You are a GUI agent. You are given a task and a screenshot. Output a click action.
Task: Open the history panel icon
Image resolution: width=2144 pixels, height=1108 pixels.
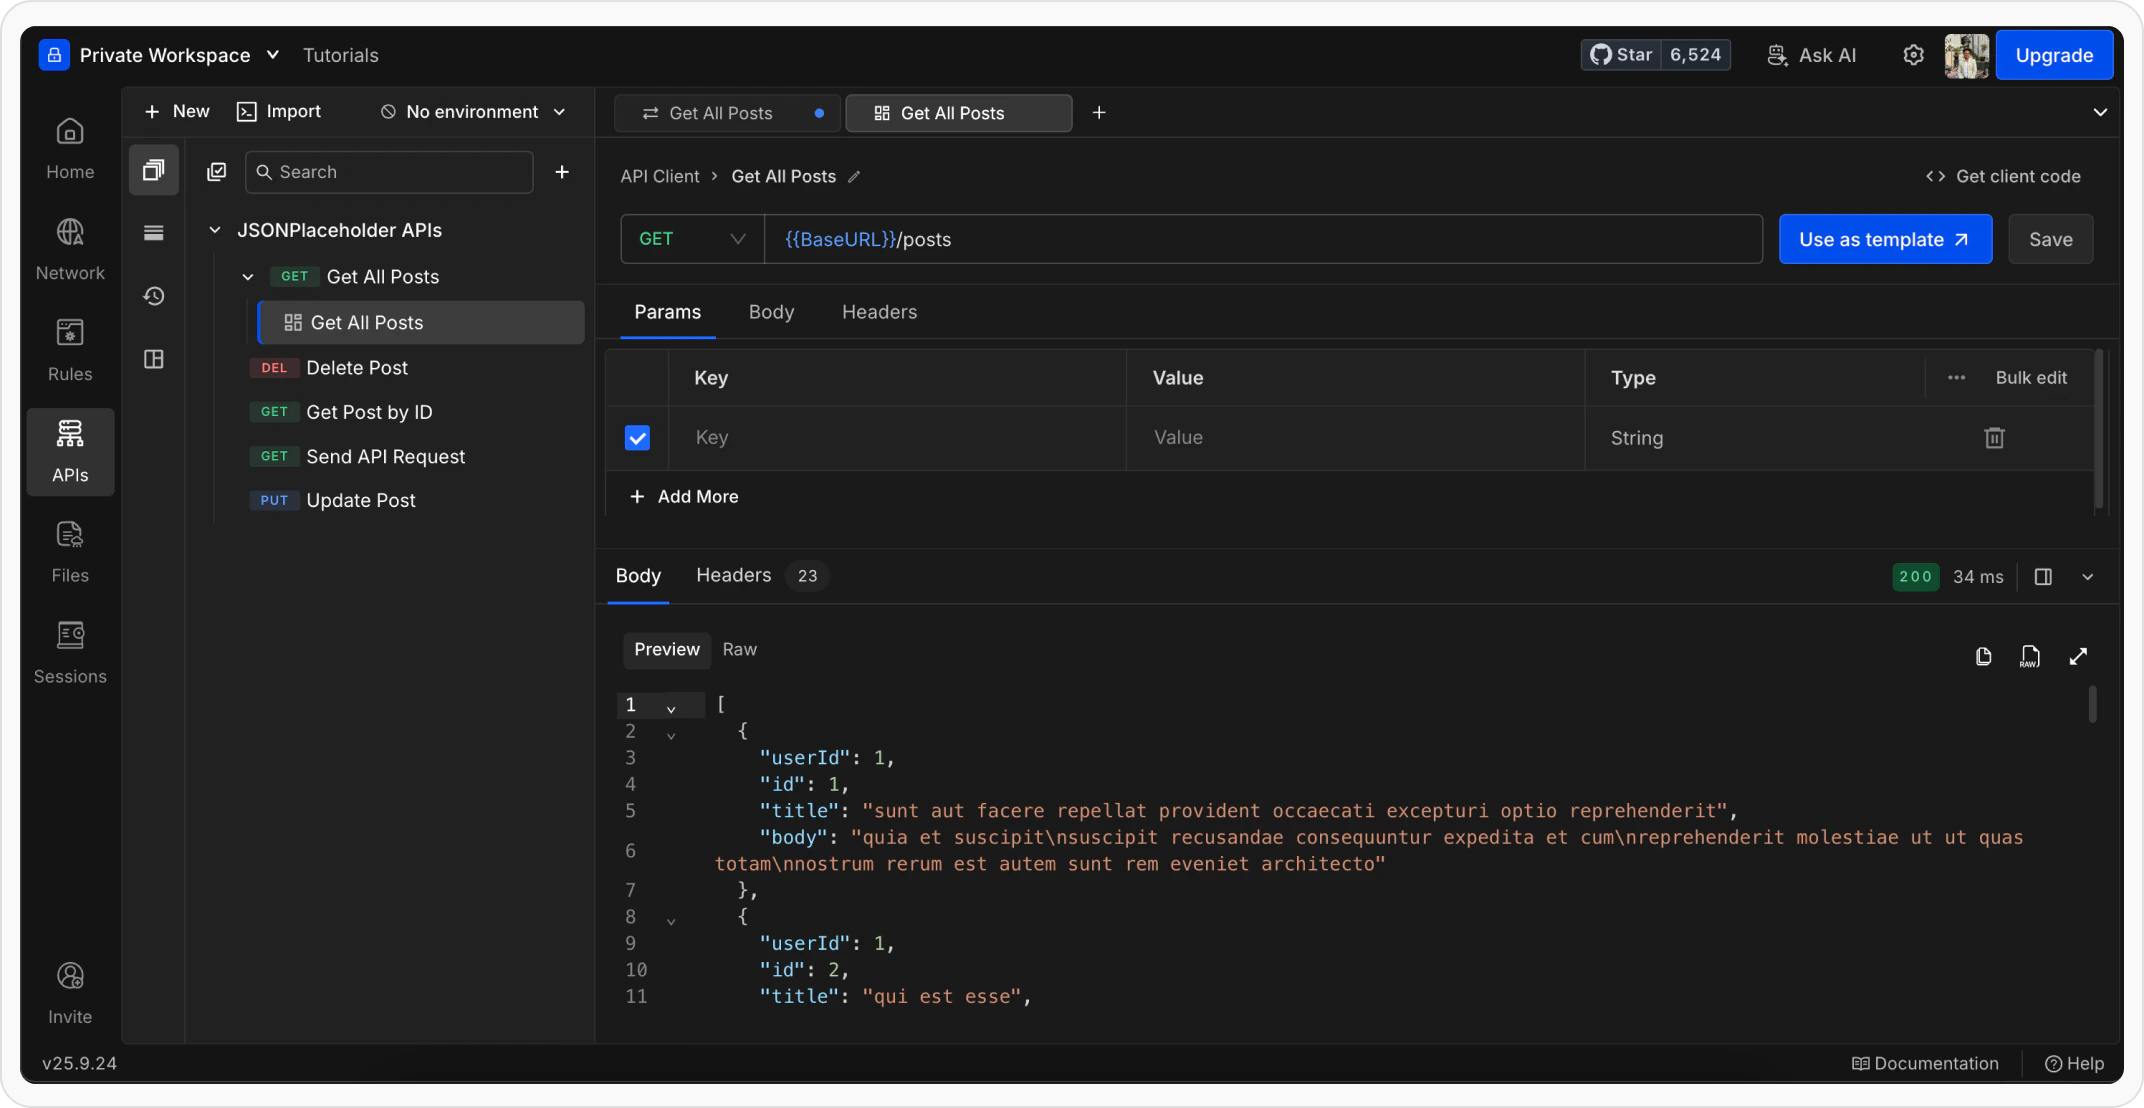click(x=153, y=296)
